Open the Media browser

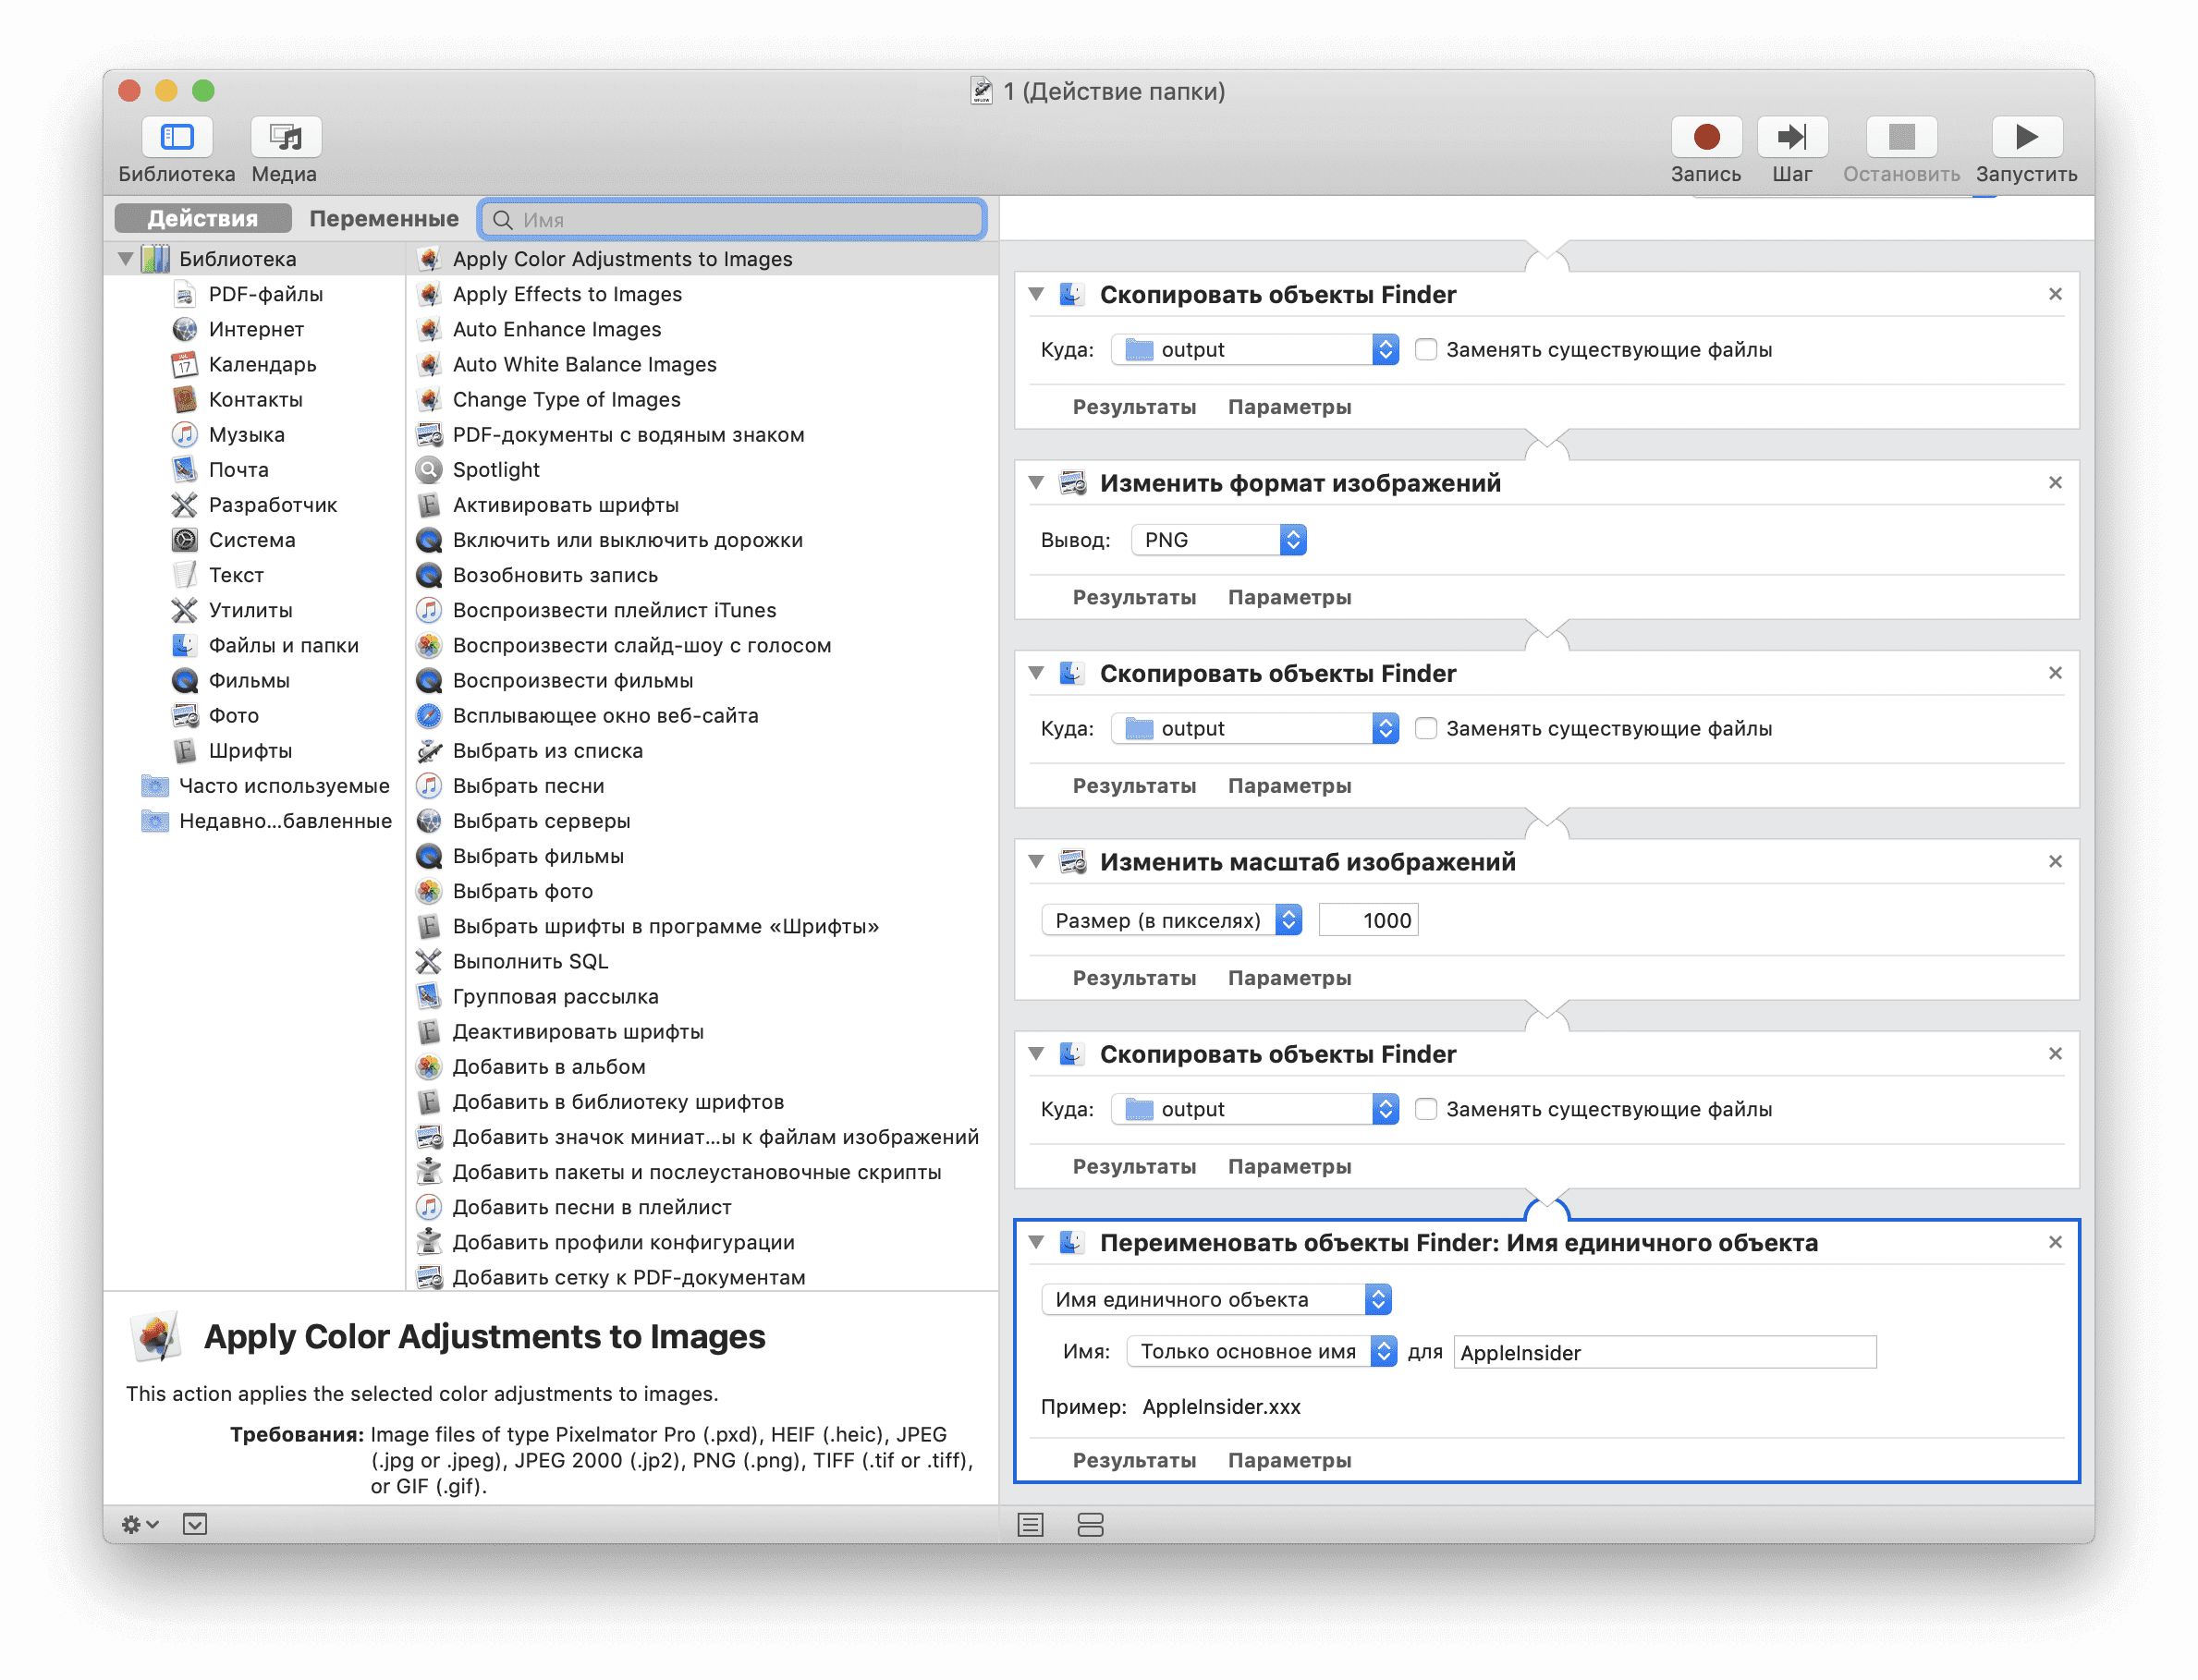pyautogui.click(x=285, y=137)
